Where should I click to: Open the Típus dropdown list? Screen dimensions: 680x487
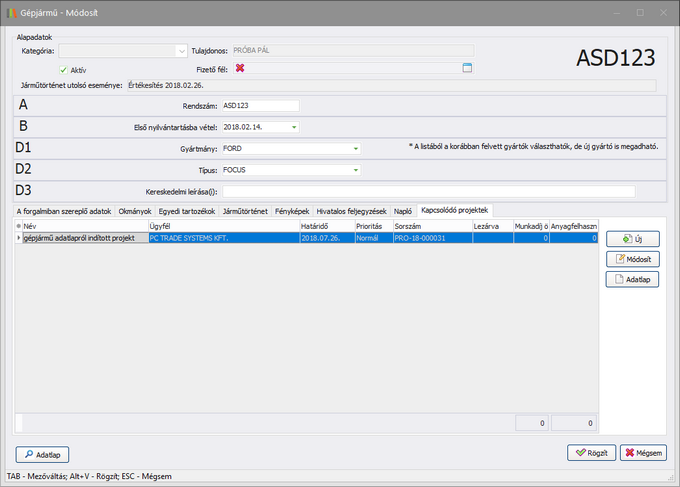355,170
